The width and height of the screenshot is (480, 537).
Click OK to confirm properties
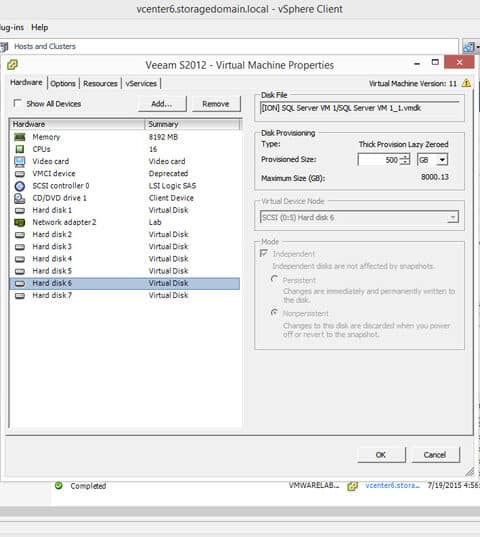[381, 455]
